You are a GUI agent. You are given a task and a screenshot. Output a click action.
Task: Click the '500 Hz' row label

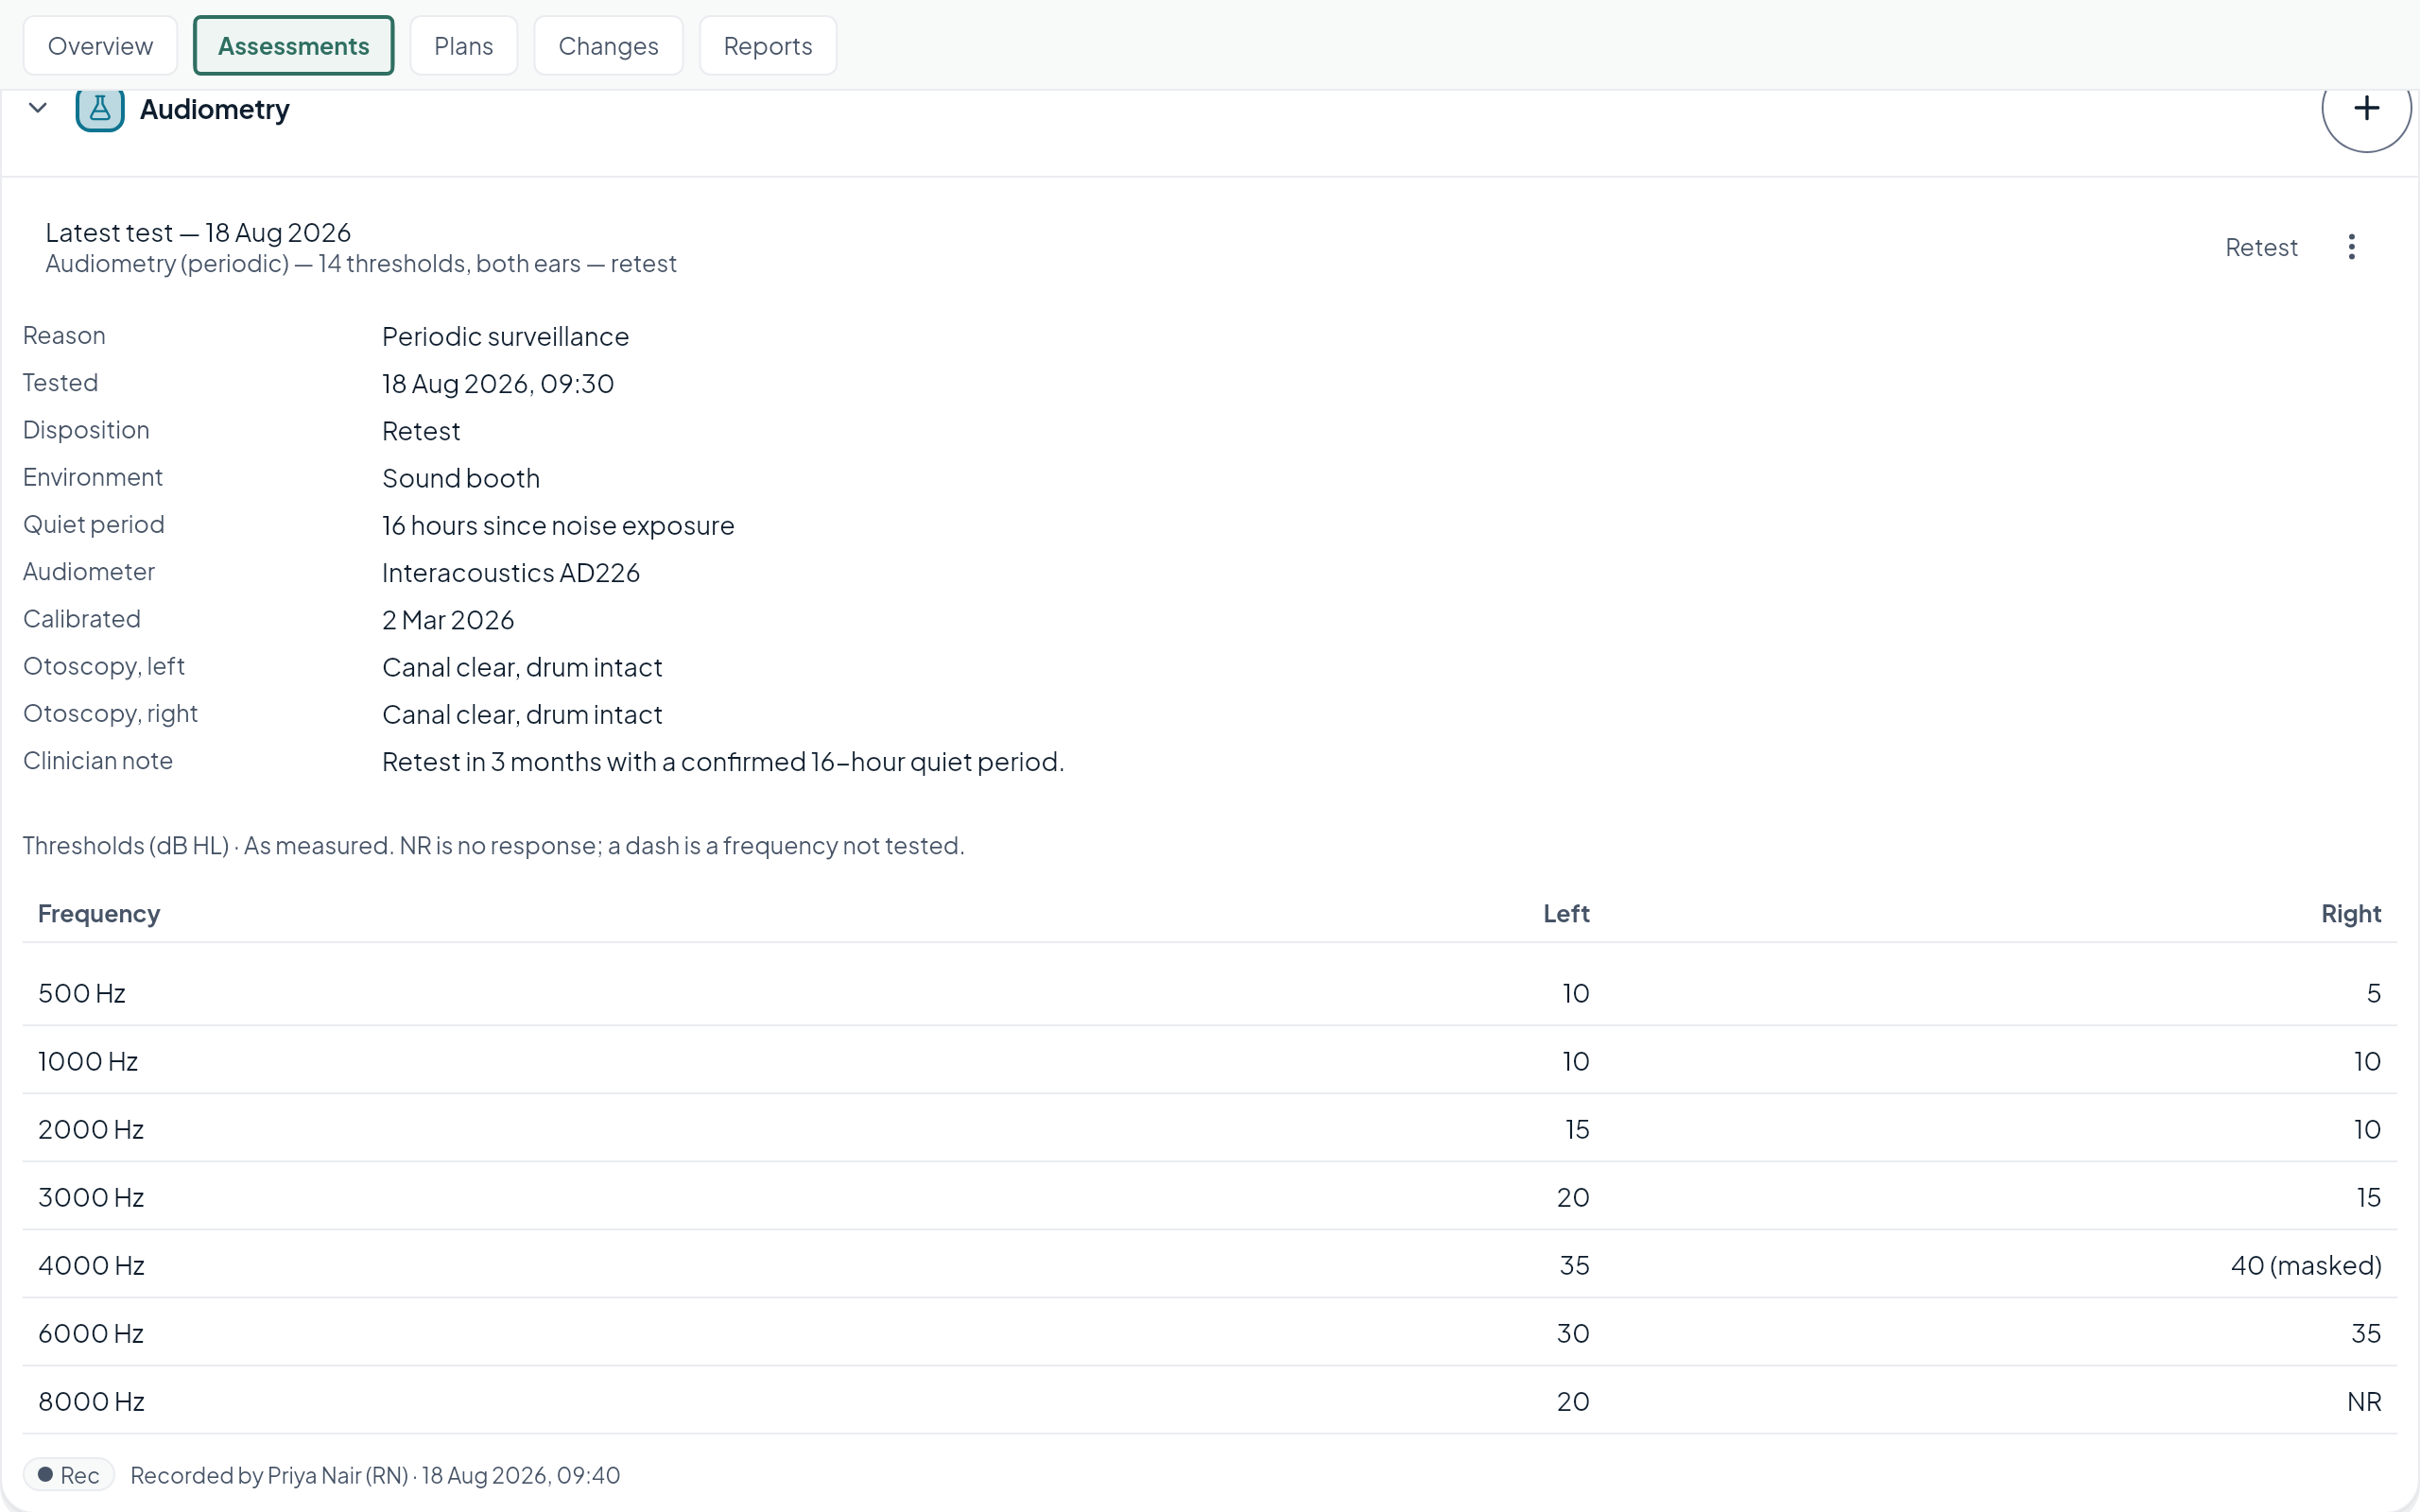[x=82, y=993]
